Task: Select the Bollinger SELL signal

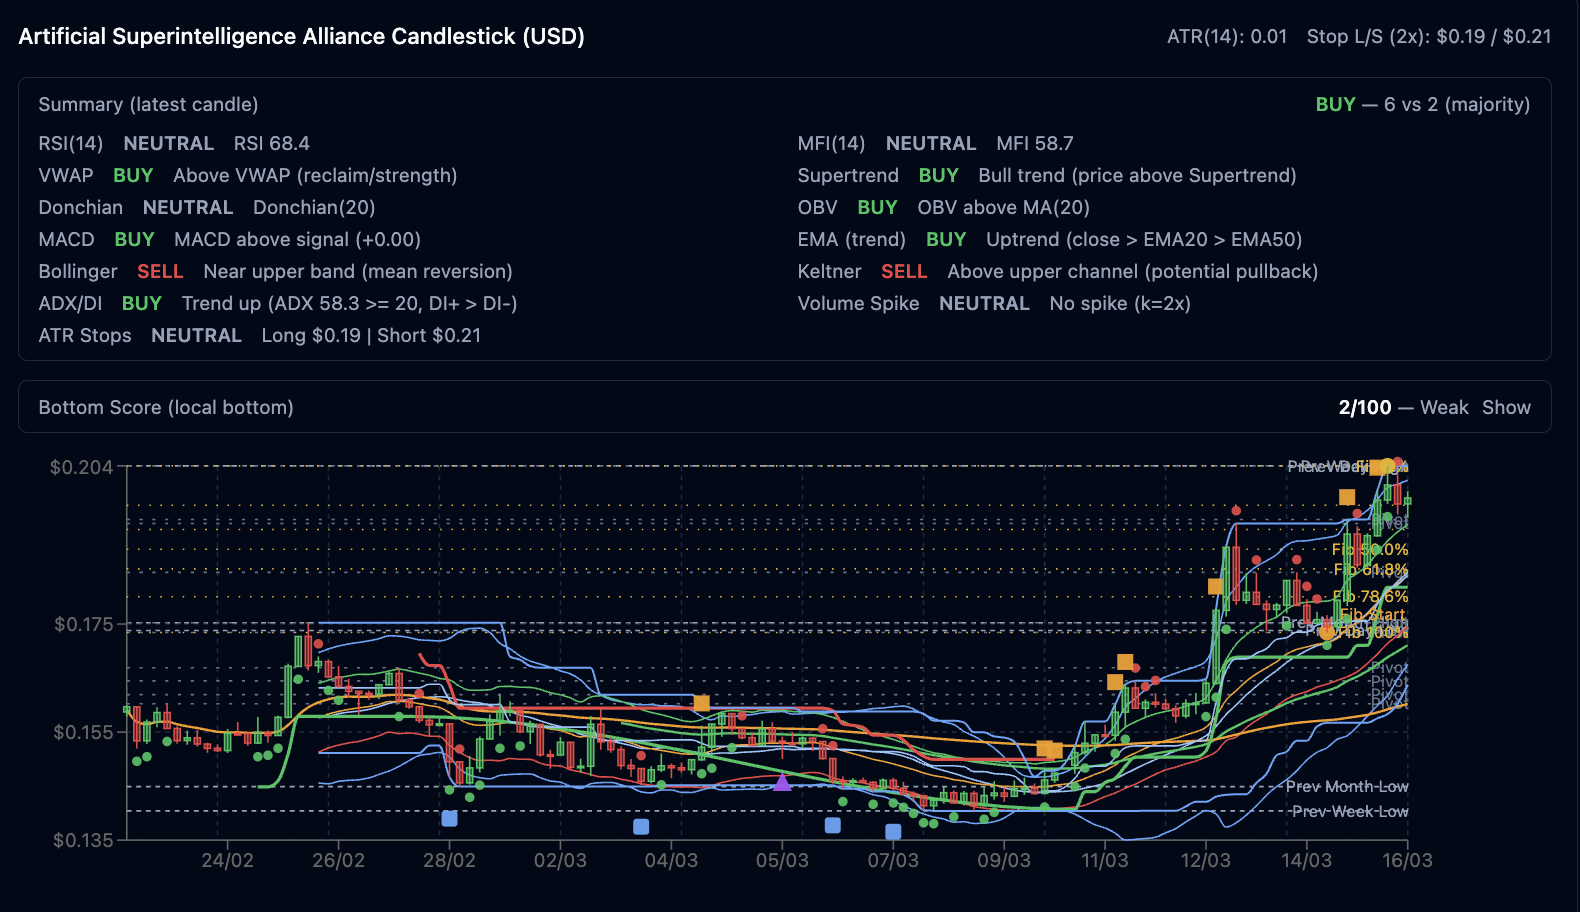Action: (160, 271)
